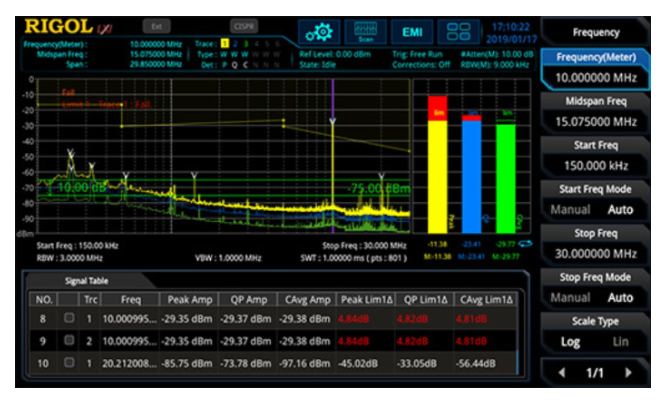This screenshot has height=403, width=657.
Task: Sort by the CAvg Lim1Δ column header
Action: point(486,300)
